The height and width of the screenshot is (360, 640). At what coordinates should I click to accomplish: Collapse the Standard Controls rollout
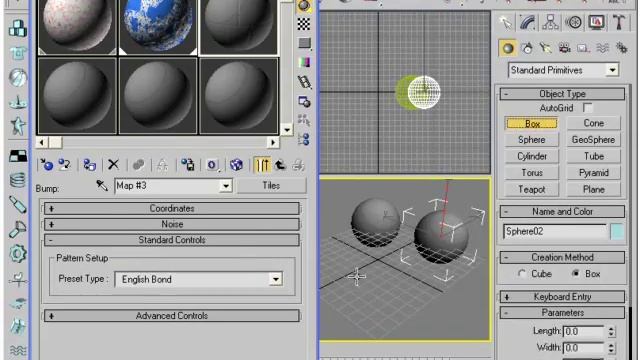(172, 240)
